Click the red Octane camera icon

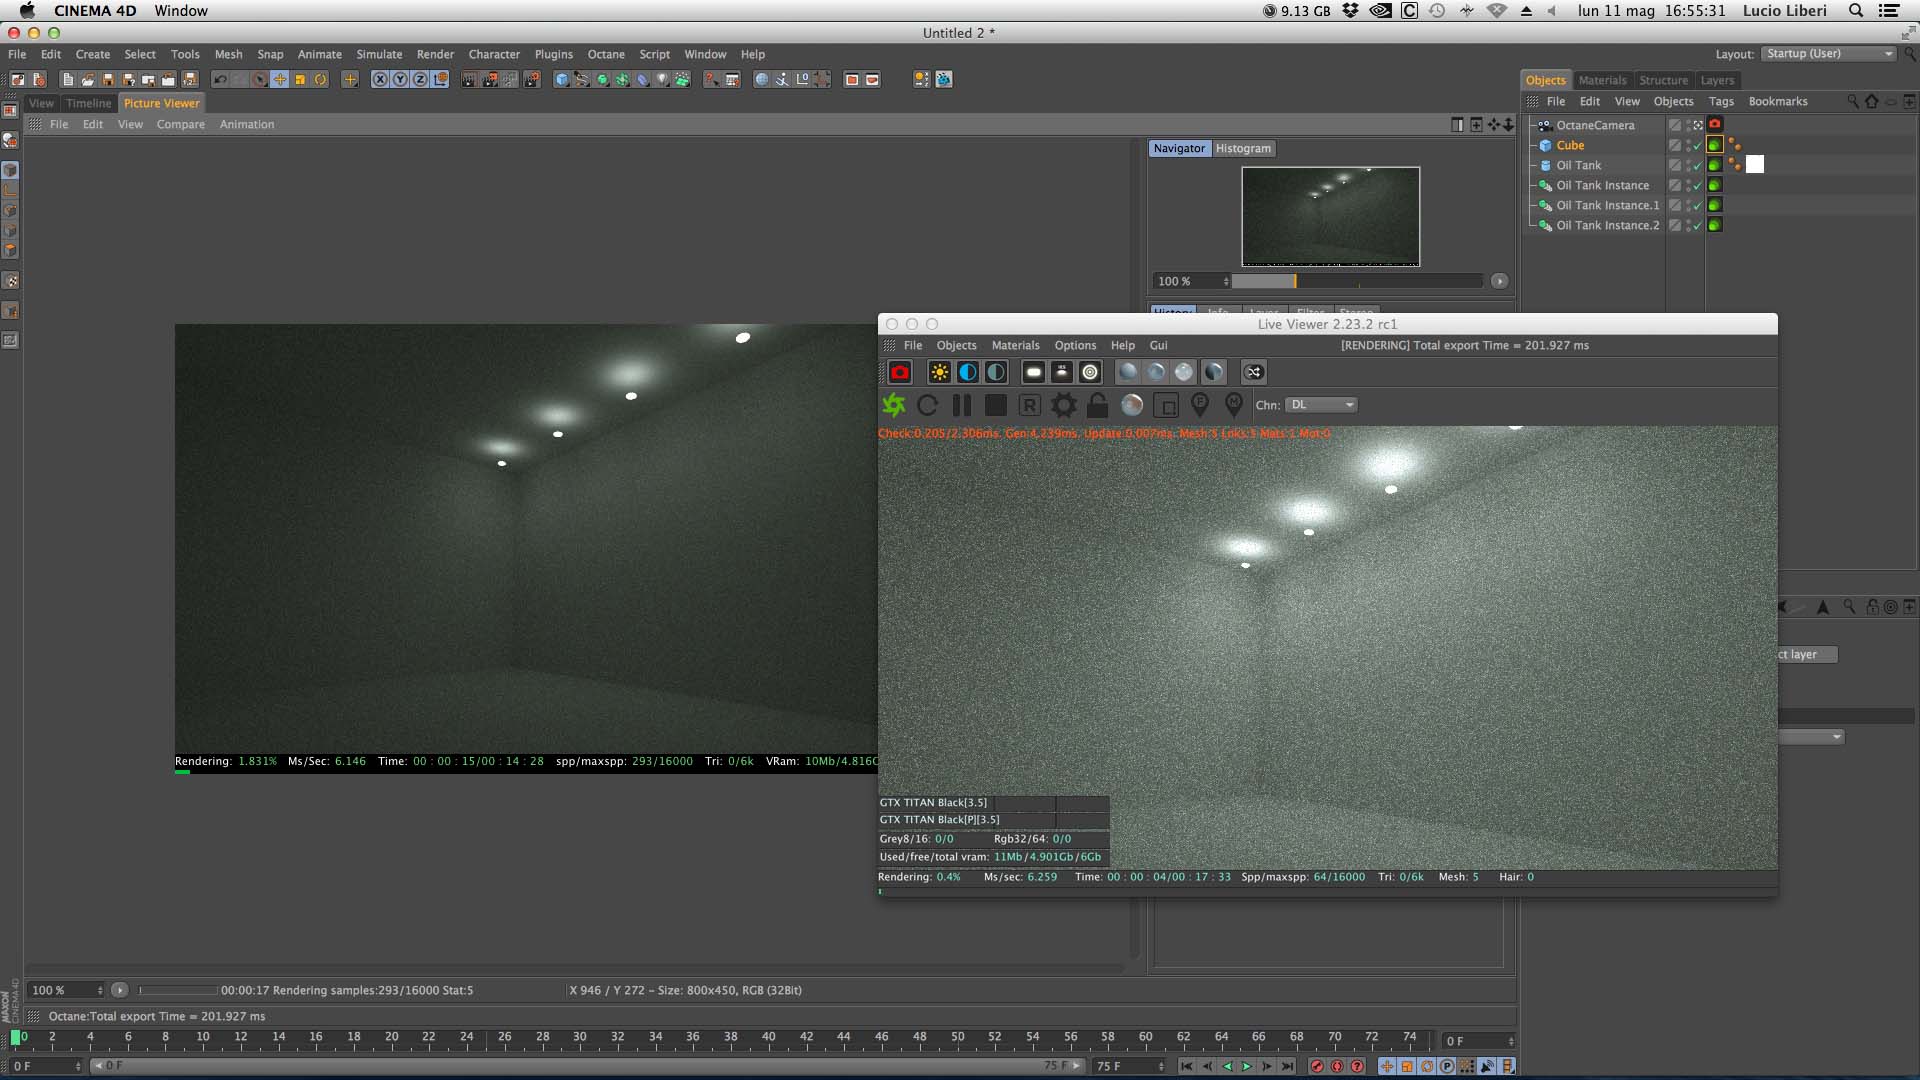[899, 372]
